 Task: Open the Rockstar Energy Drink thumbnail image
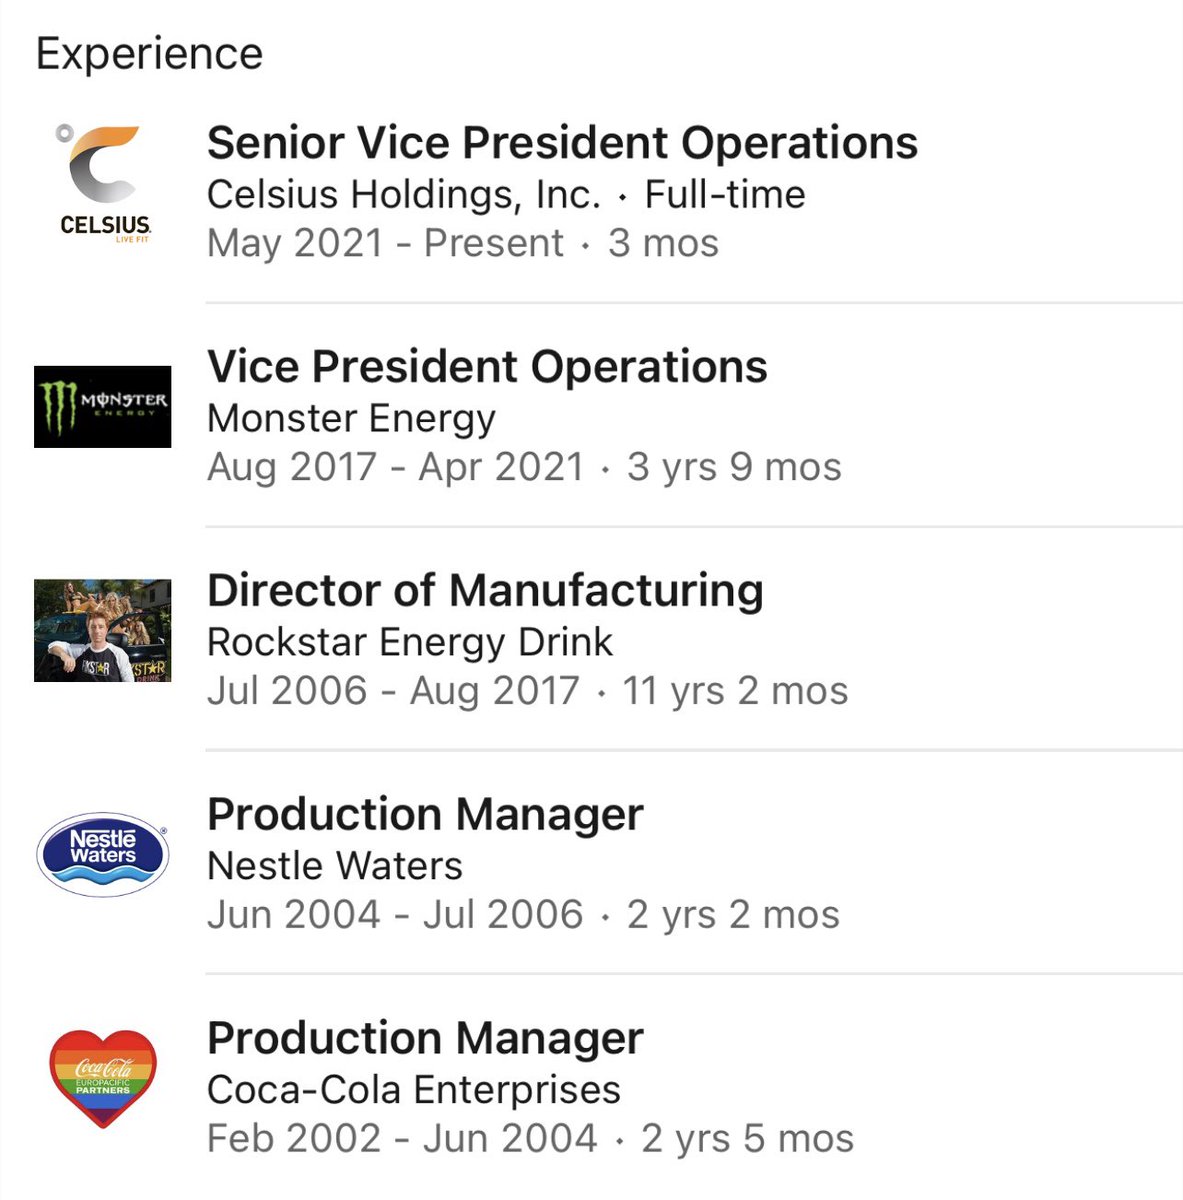[x=103, y=631]
